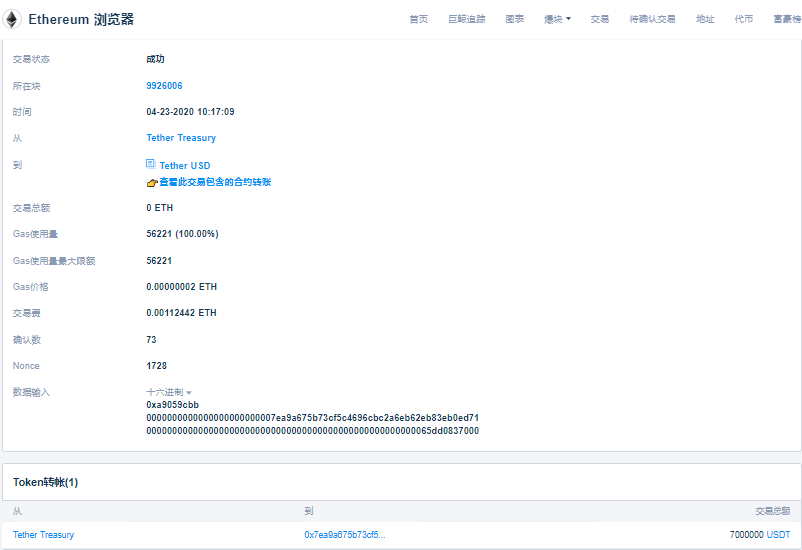Open the 图表 nav item
802x550 pixels.
[515, 19]
